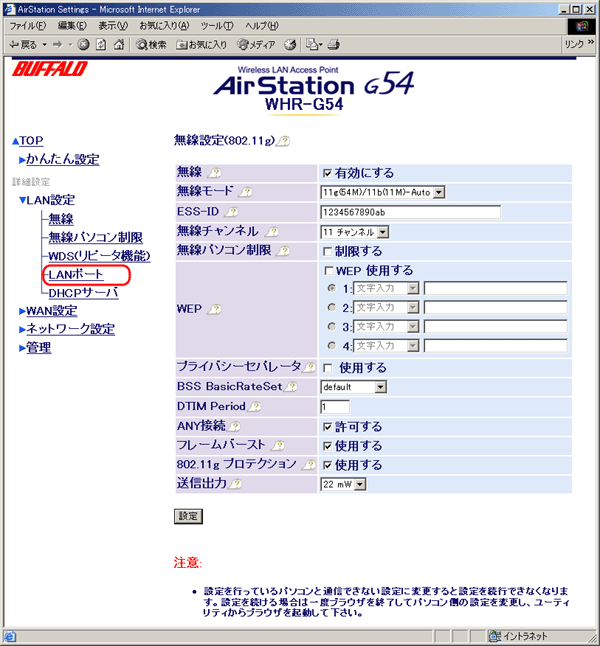
Task: Click the ESS-ID text field
Action: pos(410,212)
